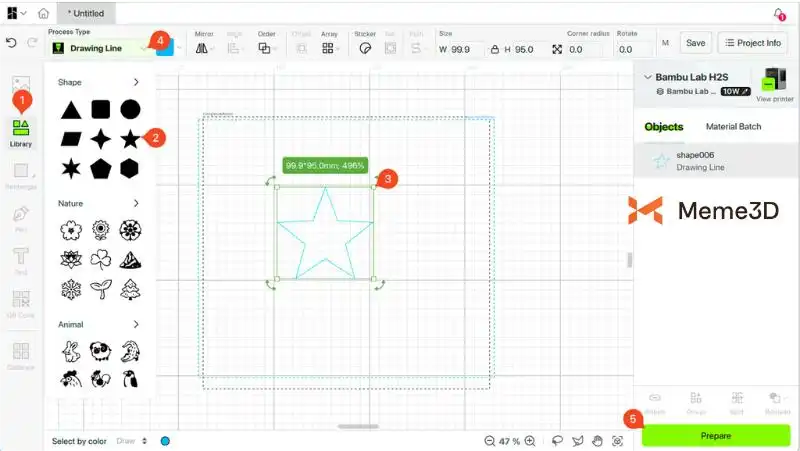Choose the hexagon shape
Viewport: 800px width, 451px height.
coord(129,167)
